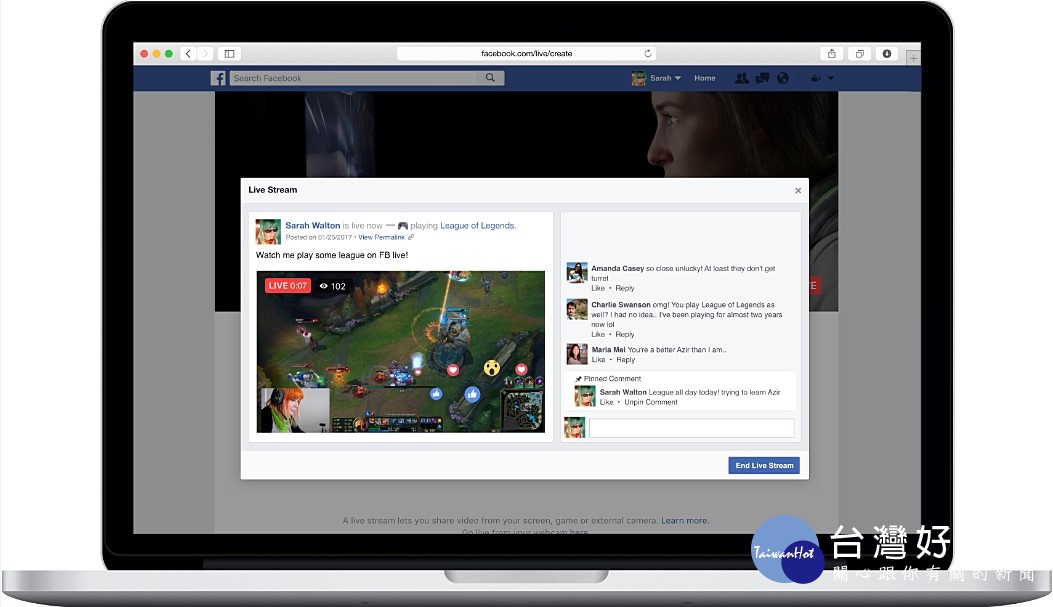This screenshot has height=607, width=1053.
Task: Click the End Live Stream button
Action: click(x=764, y=465)
